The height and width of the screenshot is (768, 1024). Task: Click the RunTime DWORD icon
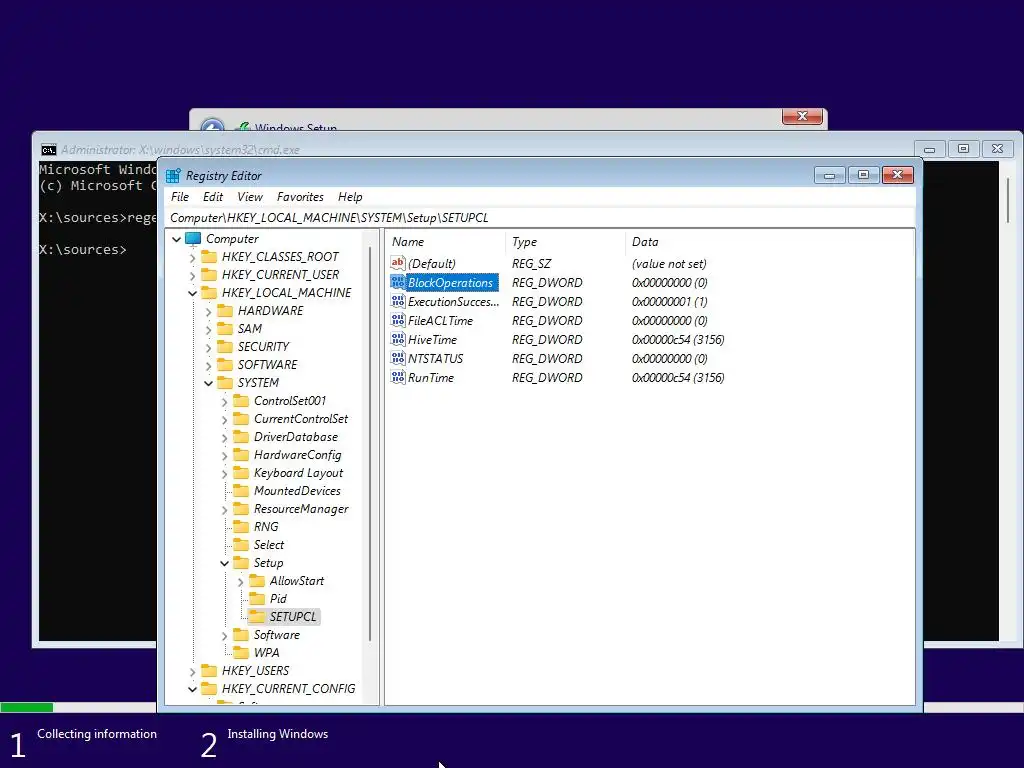coord(398,377)
